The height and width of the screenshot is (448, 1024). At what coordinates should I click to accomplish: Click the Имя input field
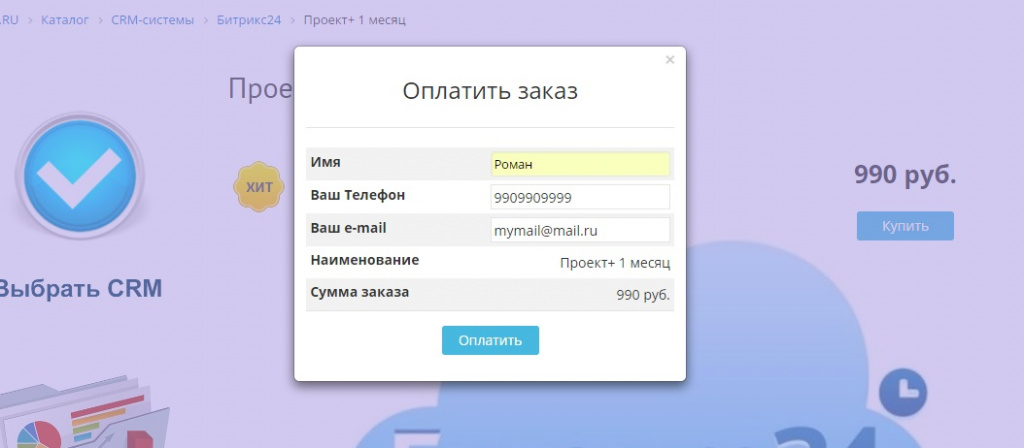pyautogui.click(x=579, y=164)
